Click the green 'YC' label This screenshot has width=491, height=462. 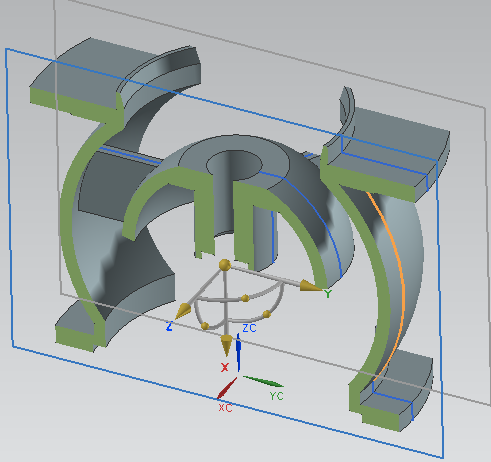276,396
